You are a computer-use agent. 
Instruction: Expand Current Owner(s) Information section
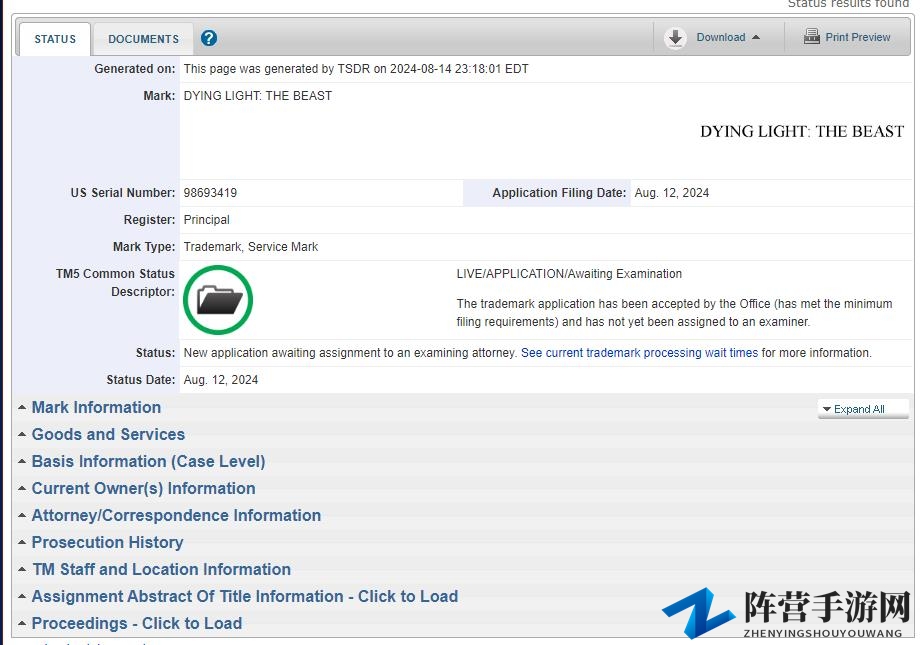[x=143, y=488]
